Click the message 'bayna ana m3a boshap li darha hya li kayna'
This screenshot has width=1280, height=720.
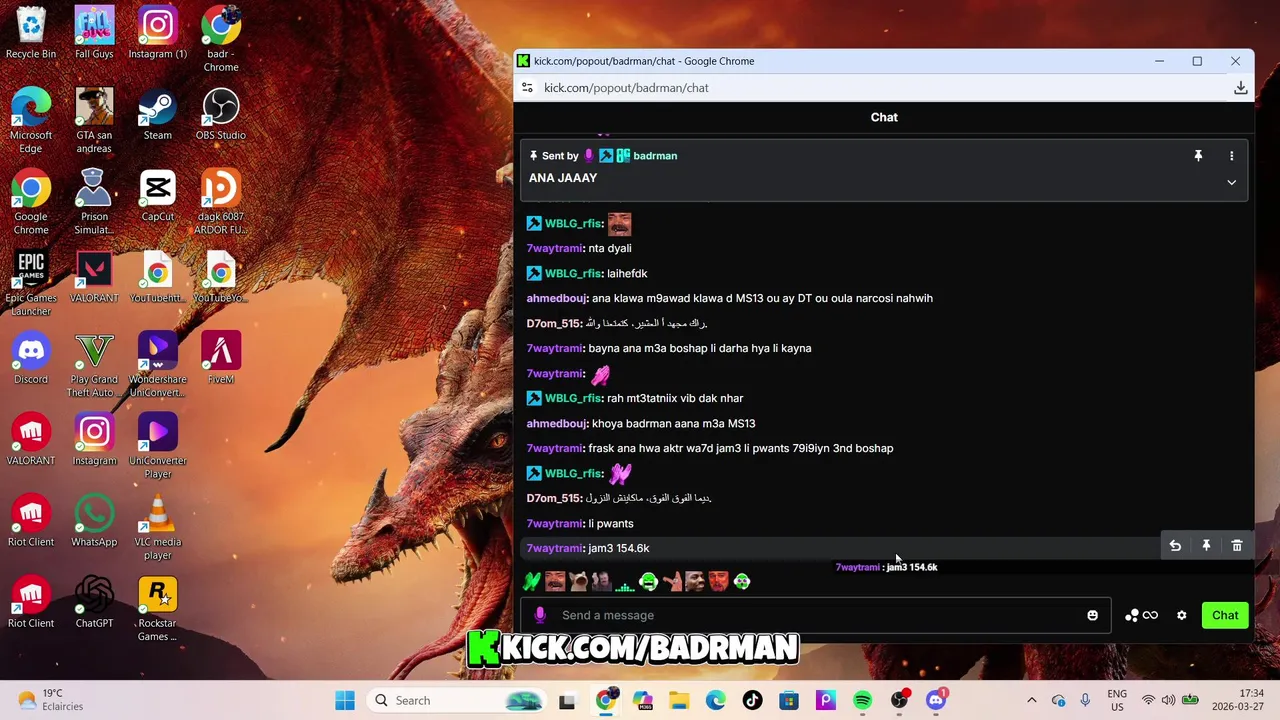point(700,348)
